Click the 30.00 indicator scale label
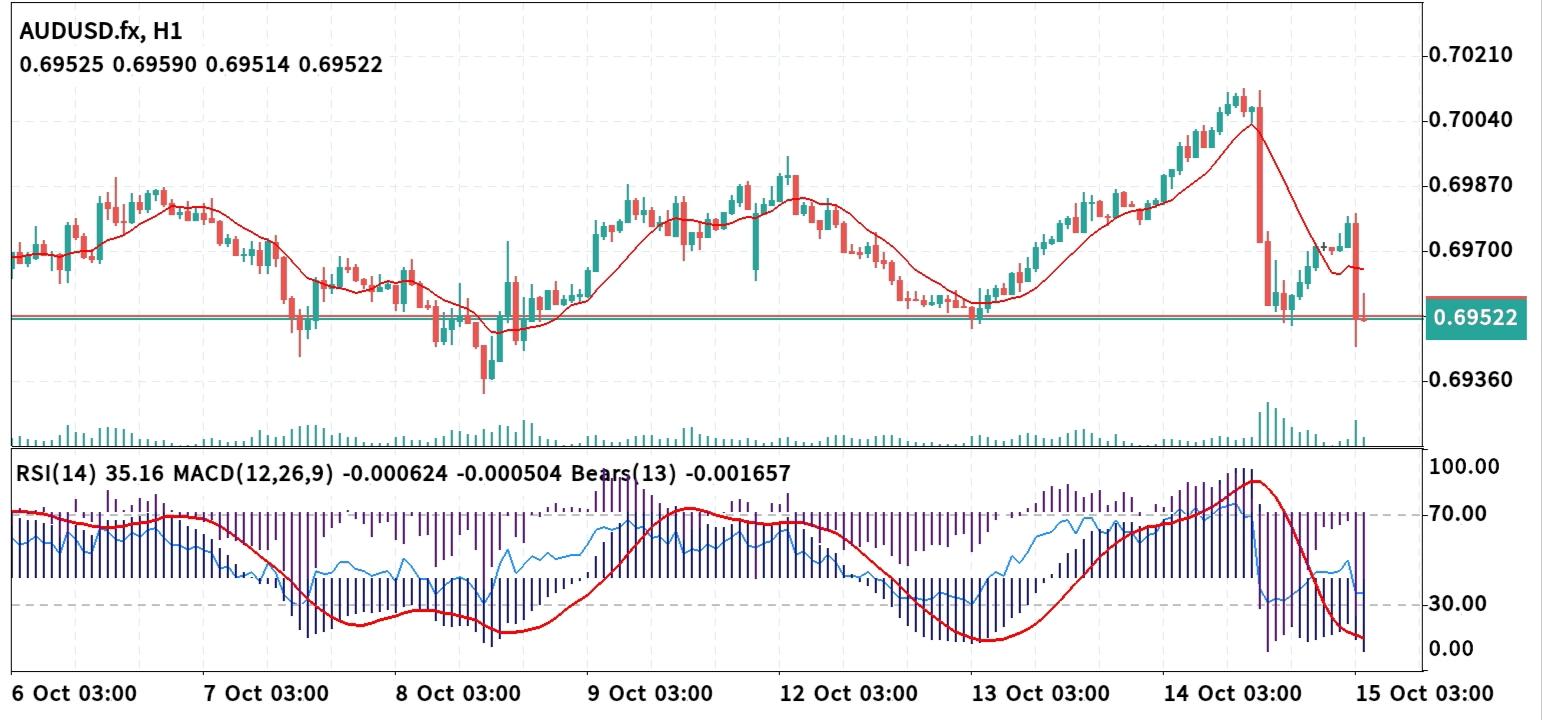Viewport: 1542px width, 720px height. click(x=1460, y=604)
